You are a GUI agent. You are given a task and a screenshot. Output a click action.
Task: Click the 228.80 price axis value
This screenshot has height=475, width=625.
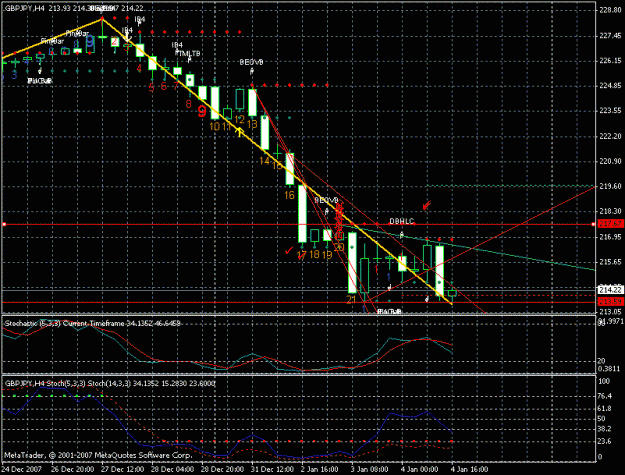[x=610, y=10]
